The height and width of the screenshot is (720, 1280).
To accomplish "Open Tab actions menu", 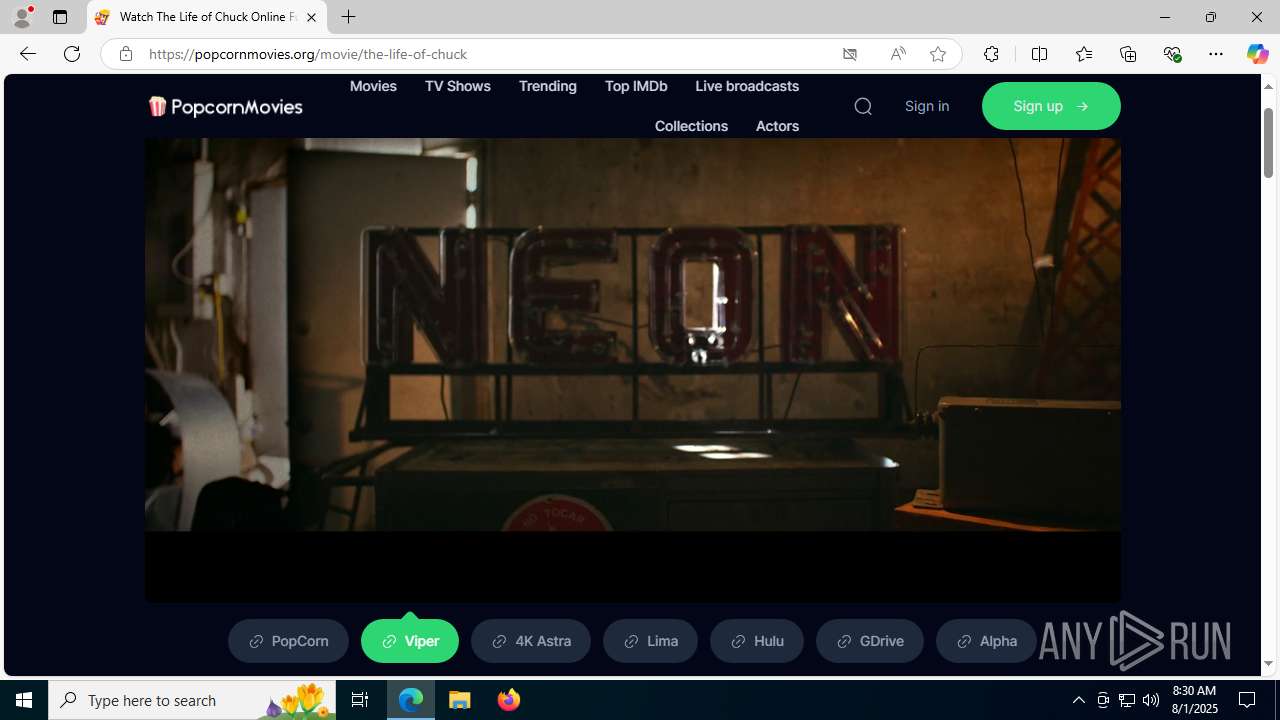I will (x=60, y=17).
